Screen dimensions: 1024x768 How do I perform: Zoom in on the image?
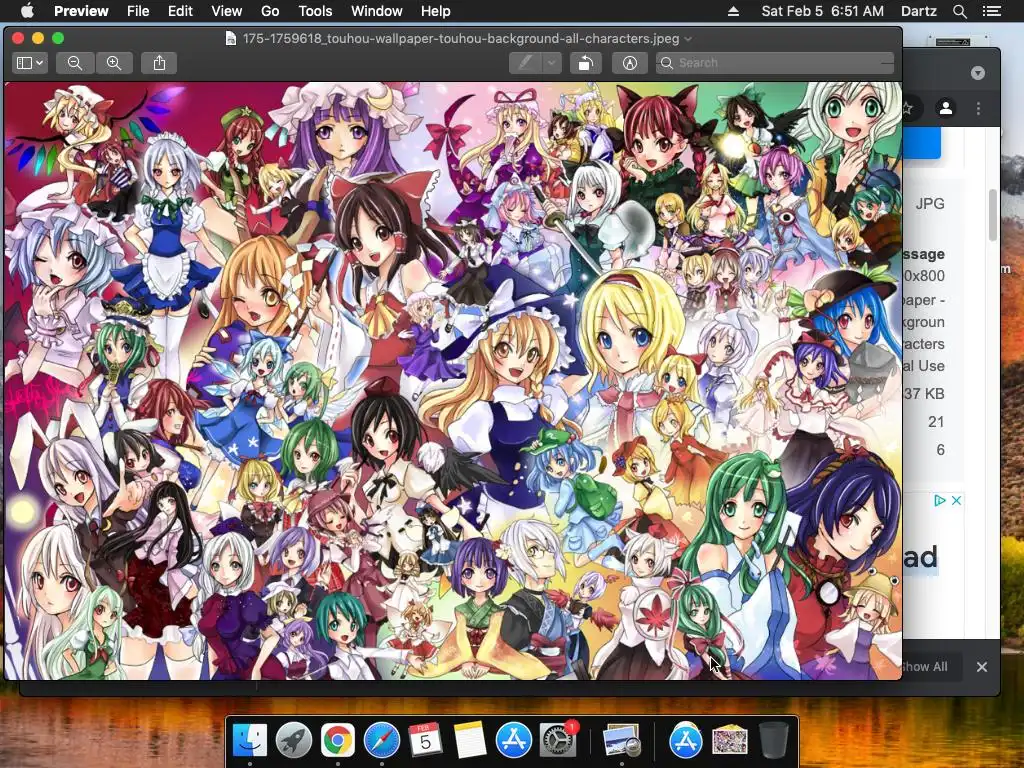(x=114, y=63)
